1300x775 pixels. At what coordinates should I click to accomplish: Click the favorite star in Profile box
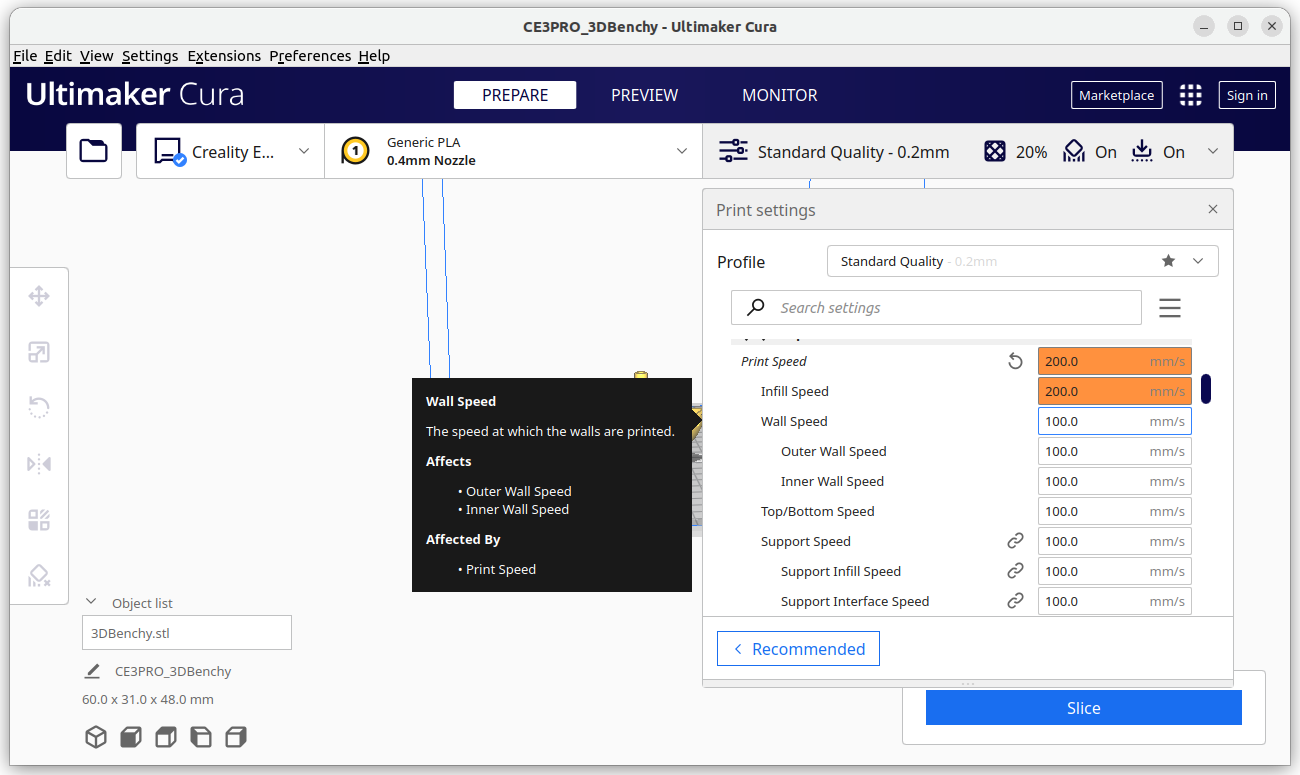coord(1168,261)
